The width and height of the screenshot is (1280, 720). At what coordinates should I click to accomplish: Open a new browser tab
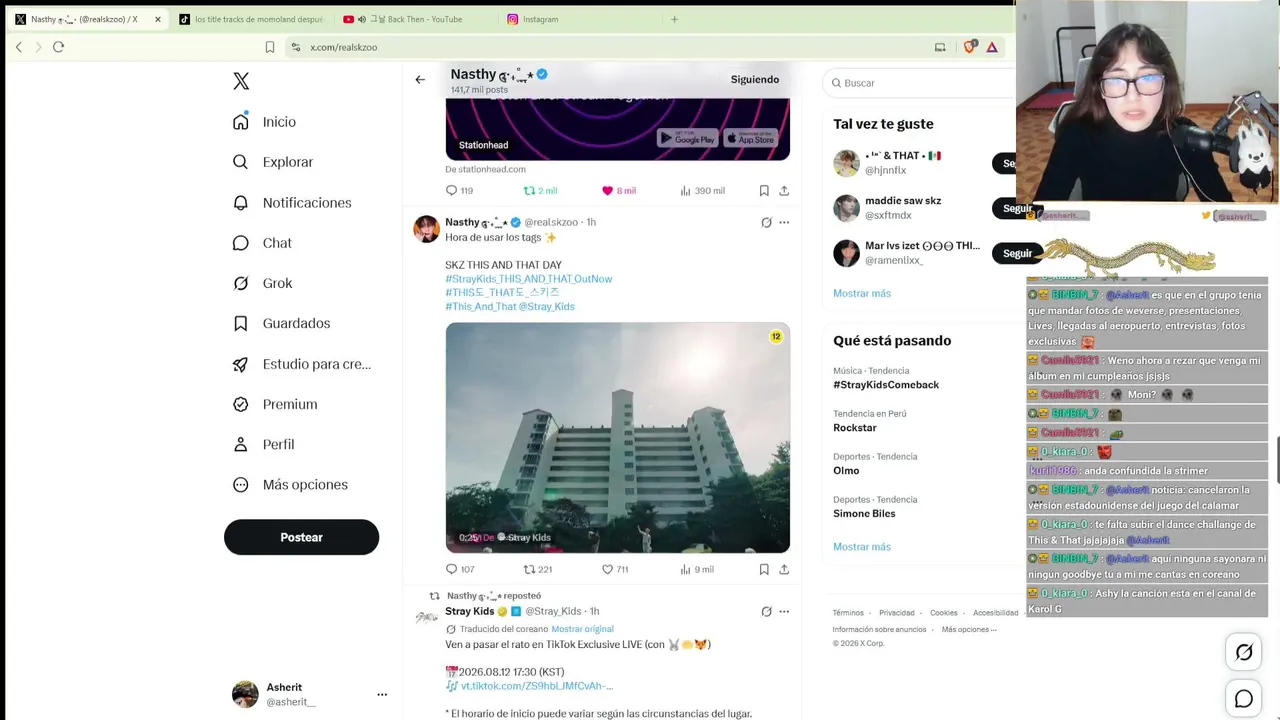pyautogui.click(x=674, y=19)
